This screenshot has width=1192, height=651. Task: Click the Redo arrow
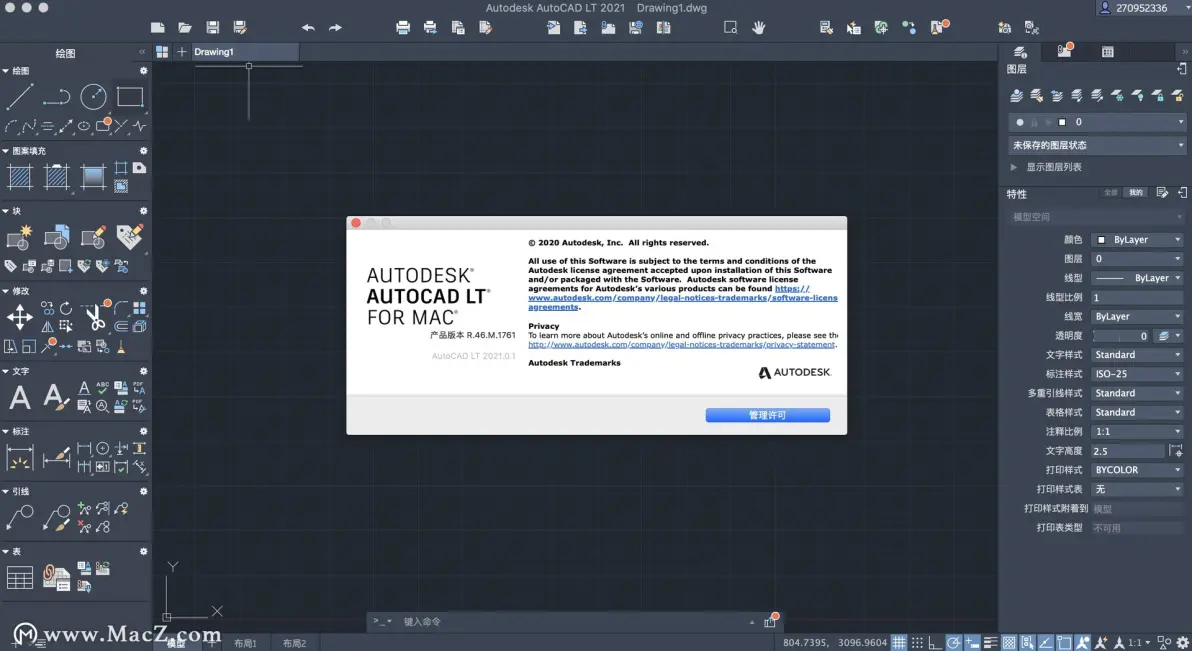coord(335,27)
